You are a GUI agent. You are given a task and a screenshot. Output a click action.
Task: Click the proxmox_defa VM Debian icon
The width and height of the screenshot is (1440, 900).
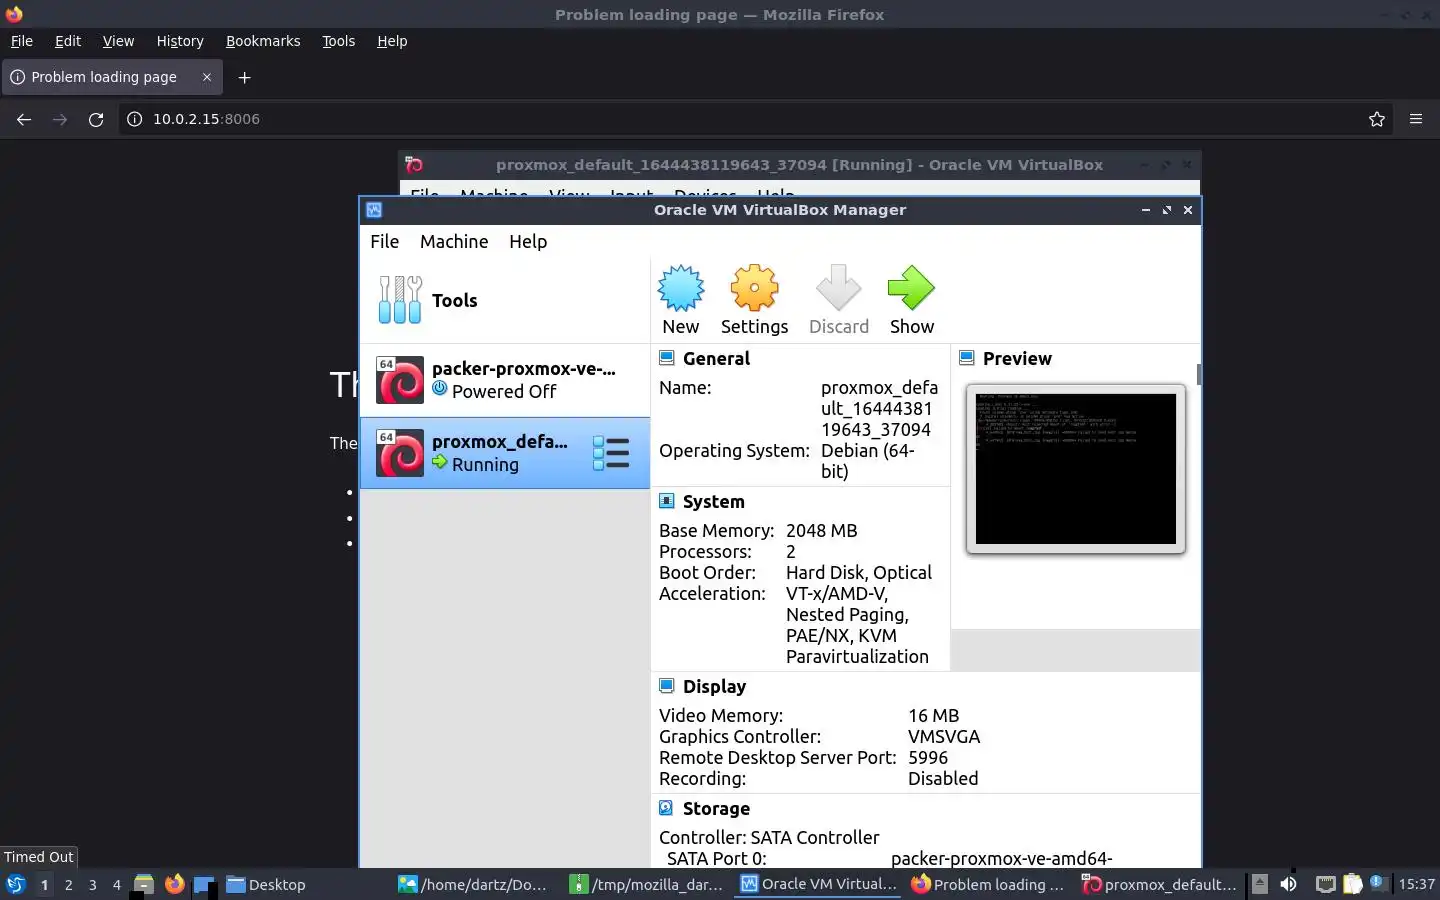tap(400, 453)
